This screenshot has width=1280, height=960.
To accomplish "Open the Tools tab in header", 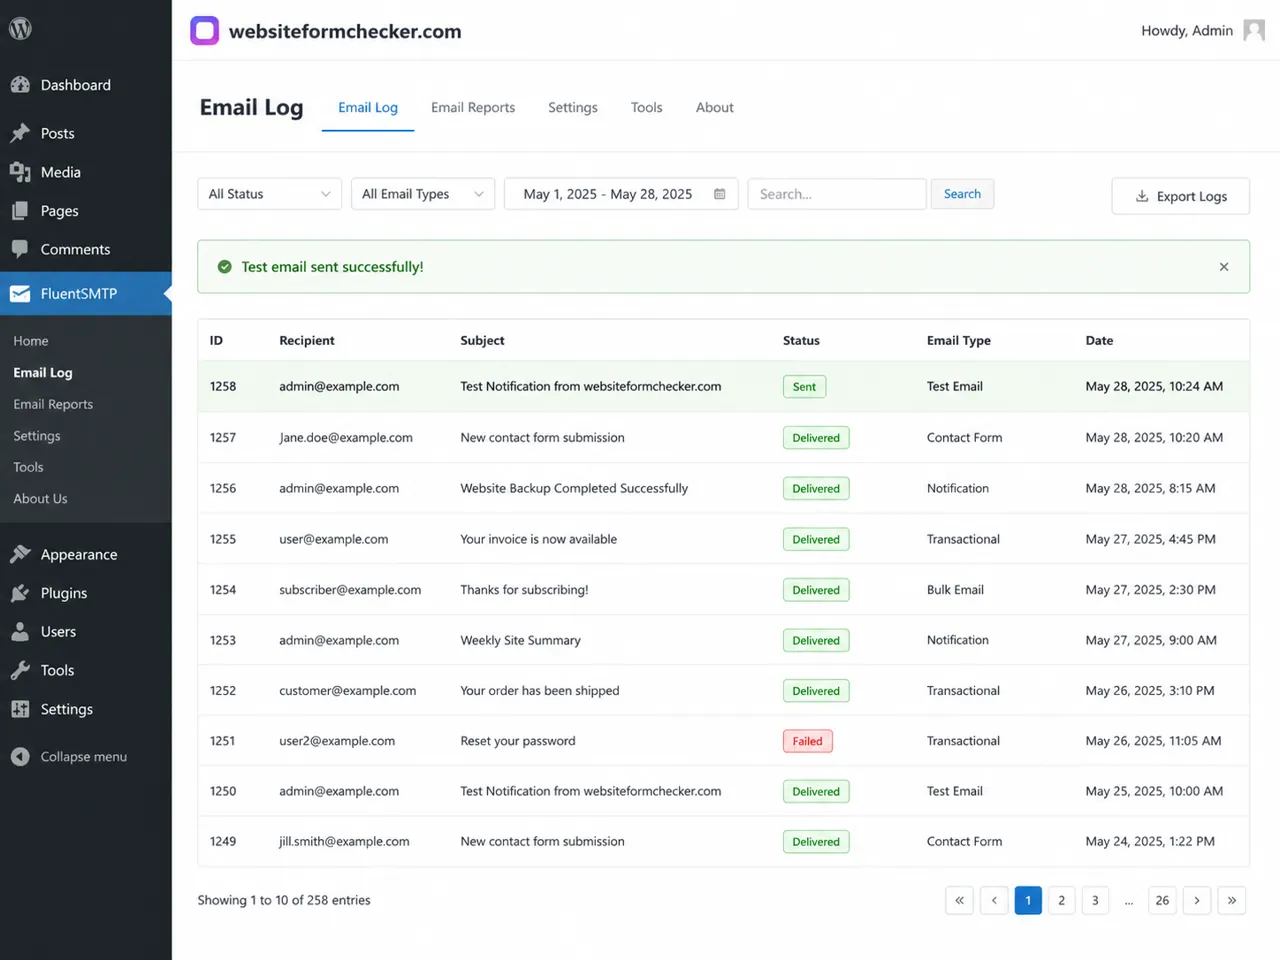I will [x=647, y=108].
